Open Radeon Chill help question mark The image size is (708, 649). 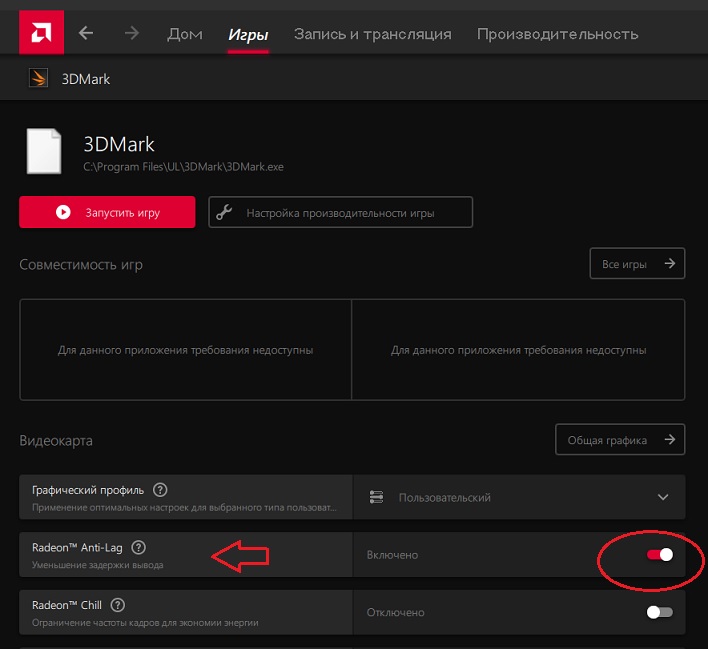118,605
